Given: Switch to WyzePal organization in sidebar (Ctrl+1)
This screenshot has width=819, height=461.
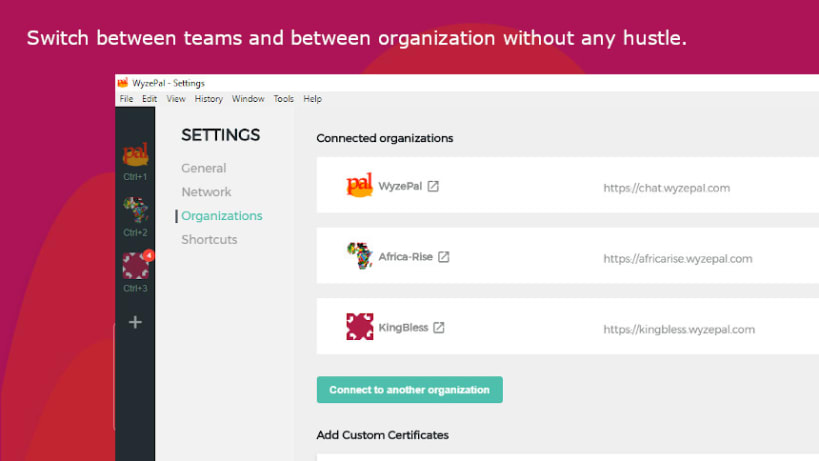Looking at the screenshot, I should 135,154.
